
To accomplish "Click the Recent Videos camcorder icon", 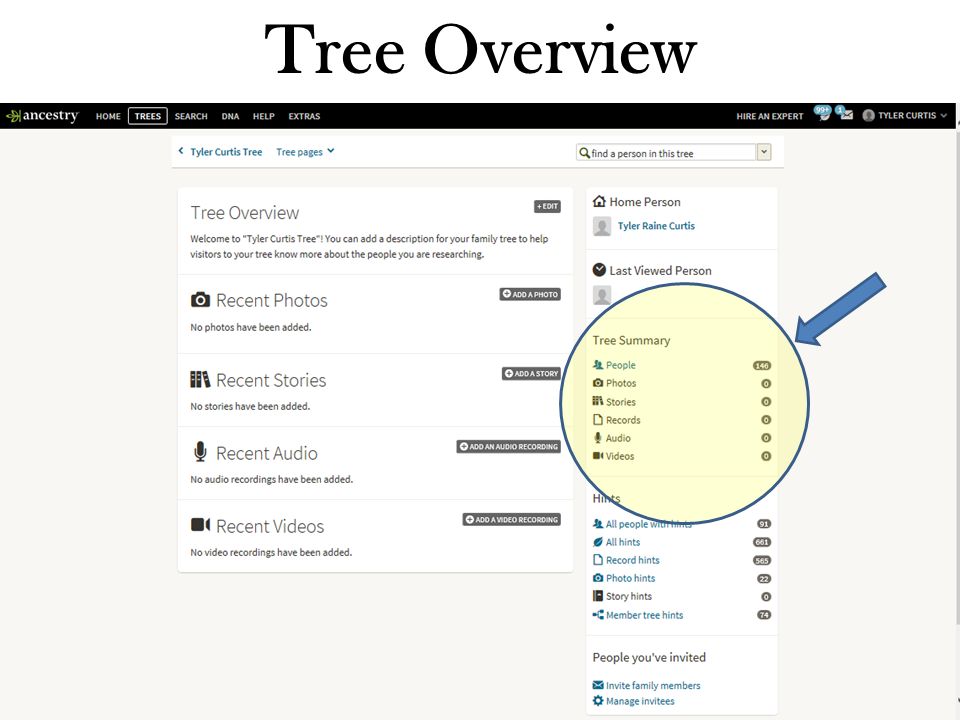I will pyautogui.click(x=200, y=525).
